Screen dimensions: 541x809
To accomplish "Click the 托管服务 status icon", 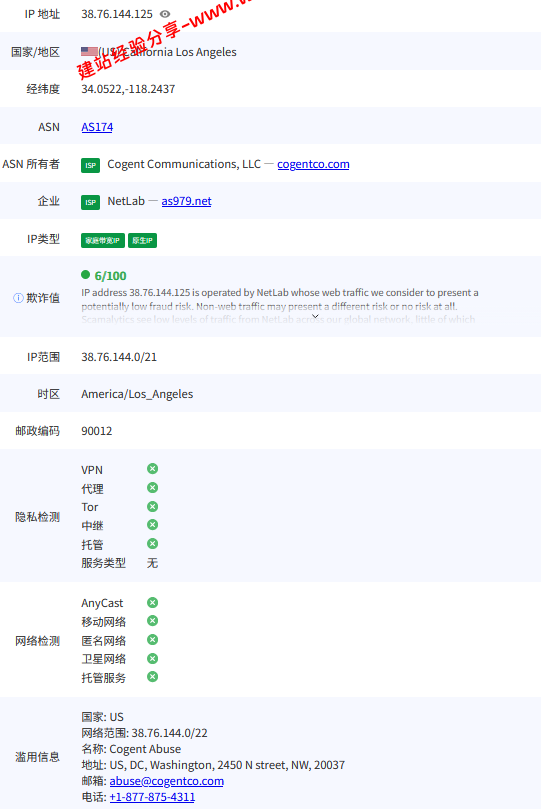I will pyautogui.click(x=152, y=677).
